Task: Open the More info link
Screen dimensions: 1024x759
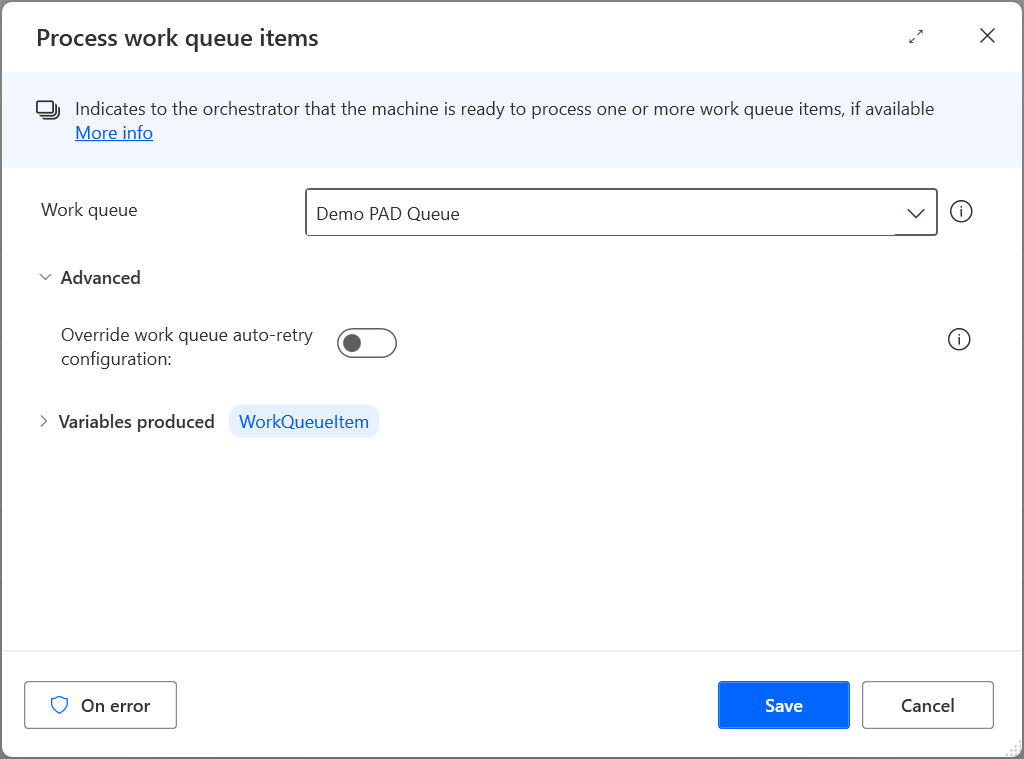Action: (113, 132)
